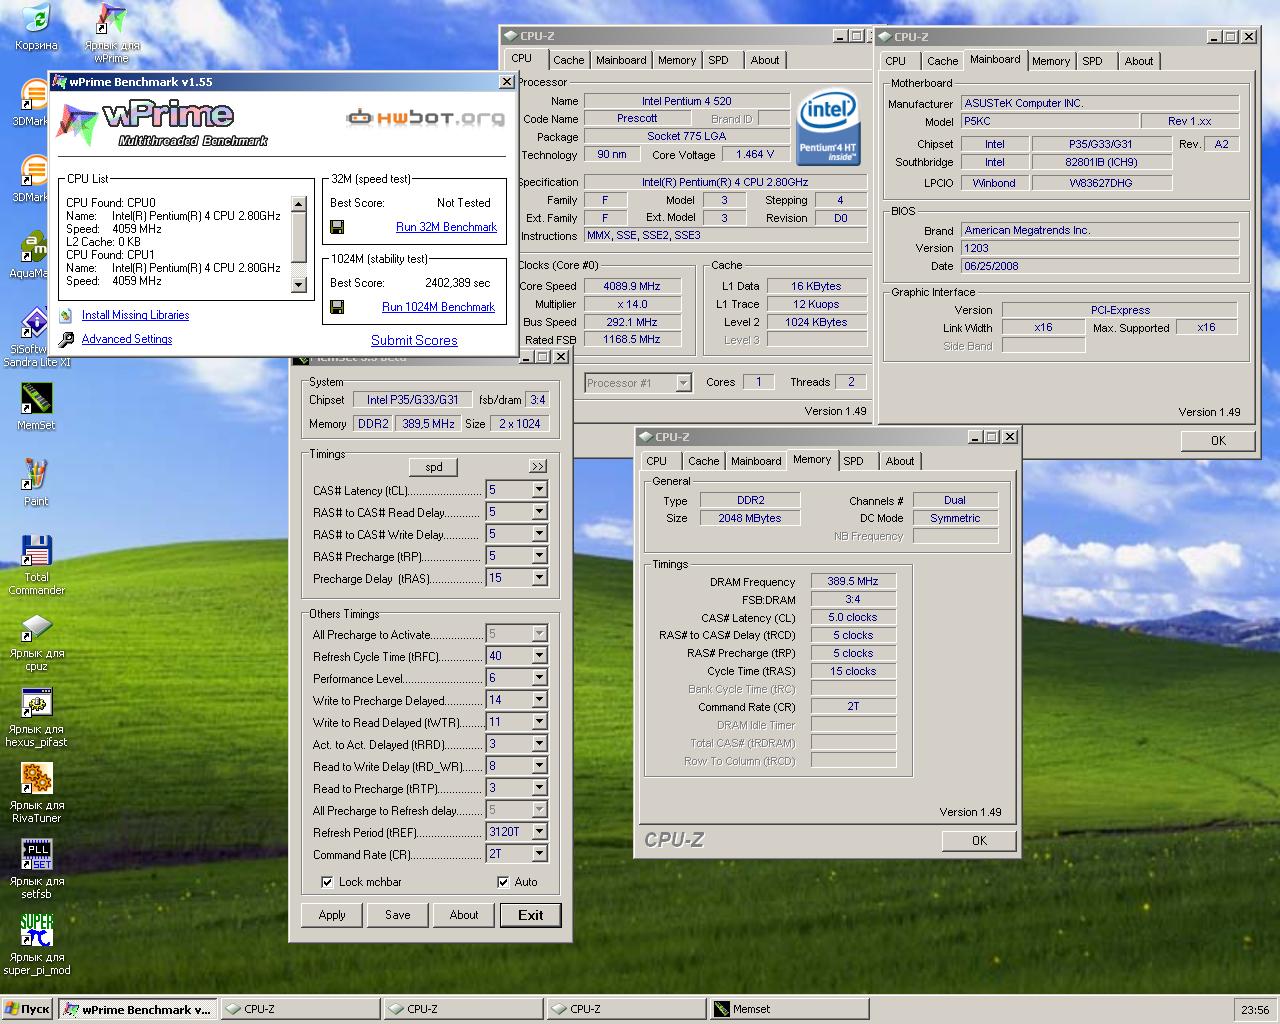The height and width of the screenshot is (1024, 1280).
Task: Switch to Mainboard tab in Memory CPU-Z window
Action: coord(755,461)
